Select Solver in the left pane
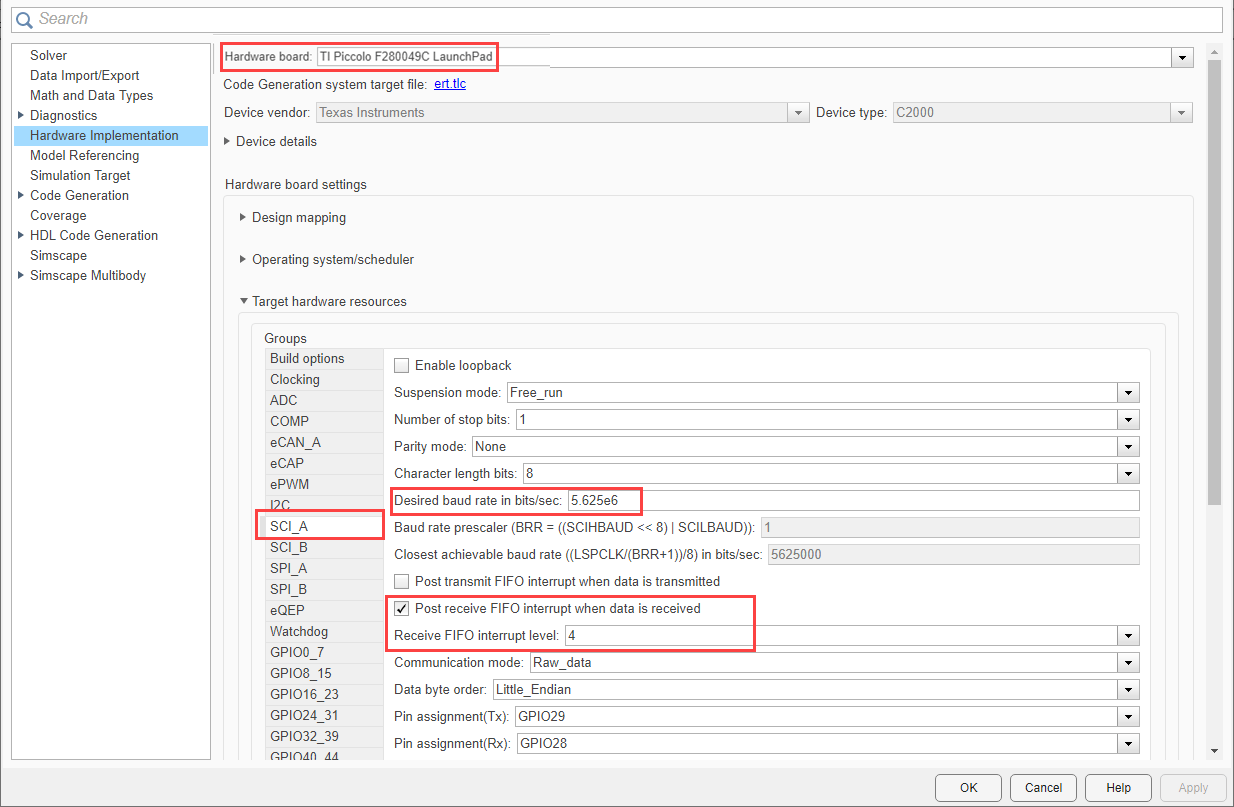The height and width of the screenshot is (807, 1234). point(49,55)
